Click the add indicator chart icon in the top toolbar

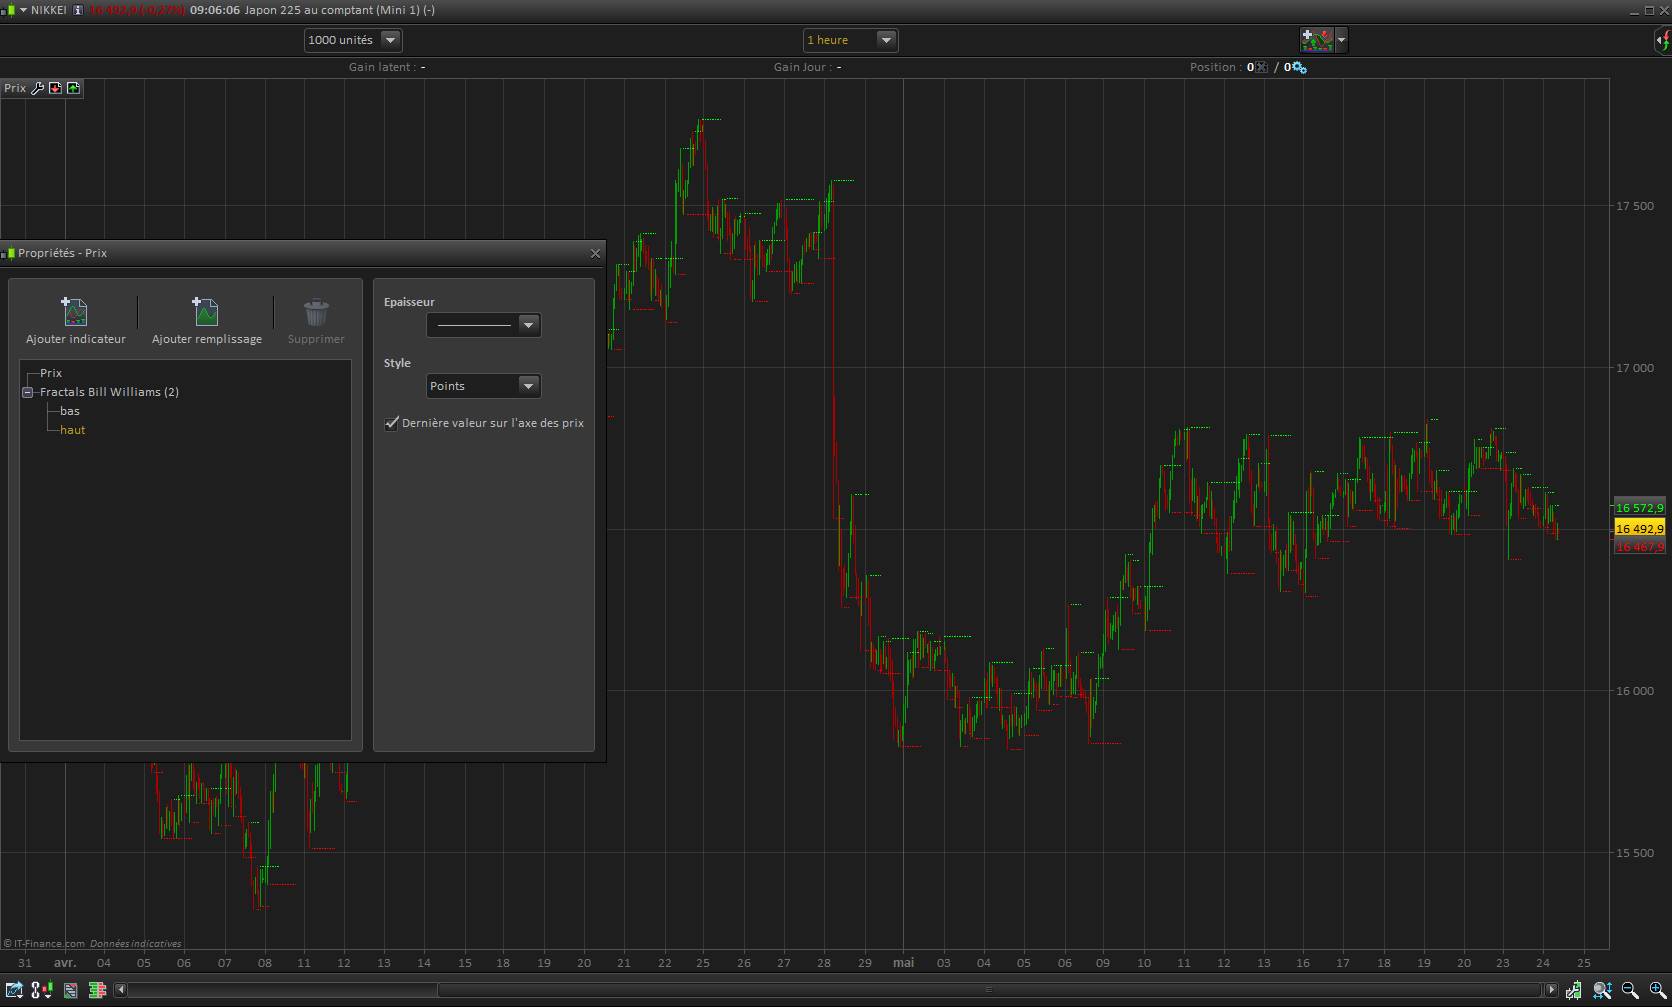(x=1317, y=40)
